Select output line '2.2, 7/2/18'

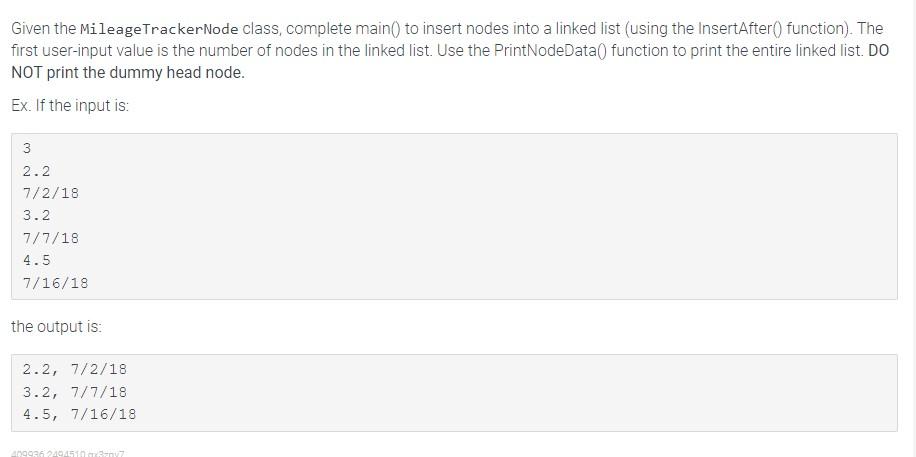[x=74, y=369]
